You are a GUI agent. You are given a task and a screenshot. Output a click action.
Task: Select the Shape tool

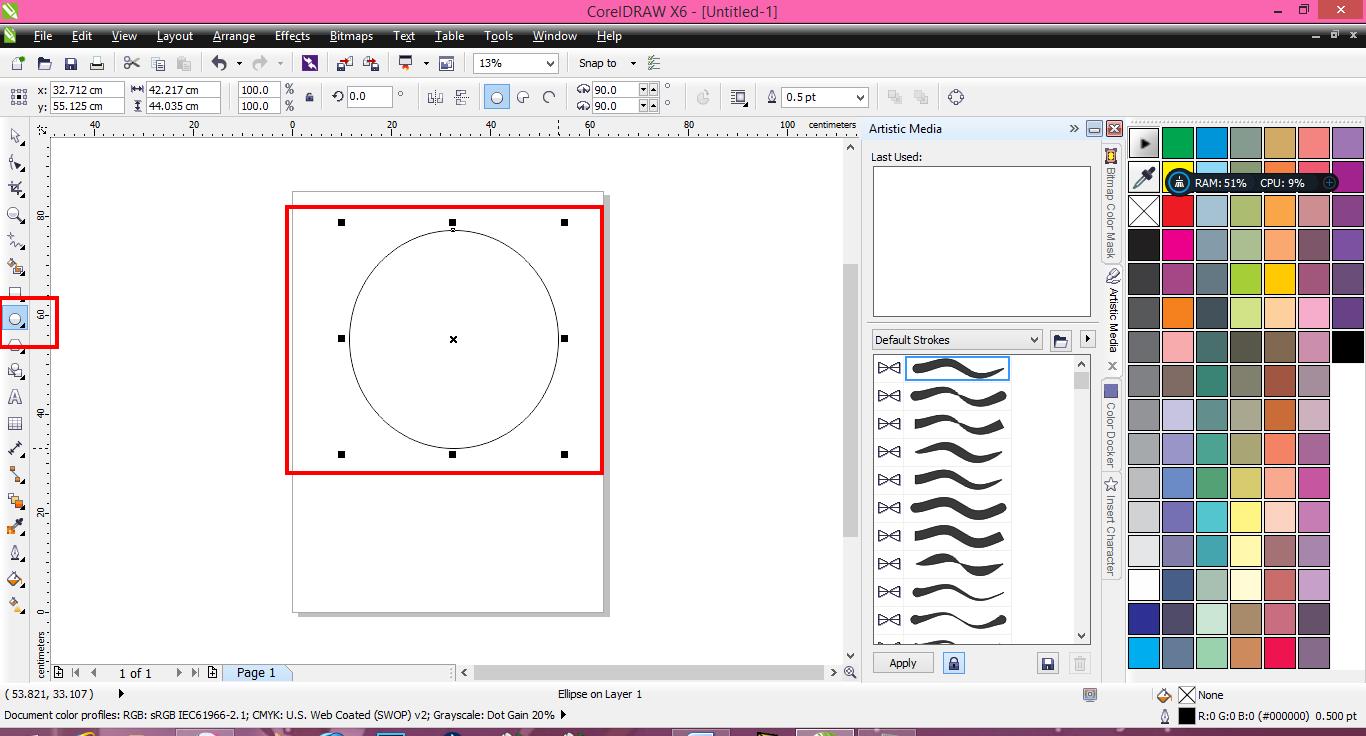tap(15, 163)
